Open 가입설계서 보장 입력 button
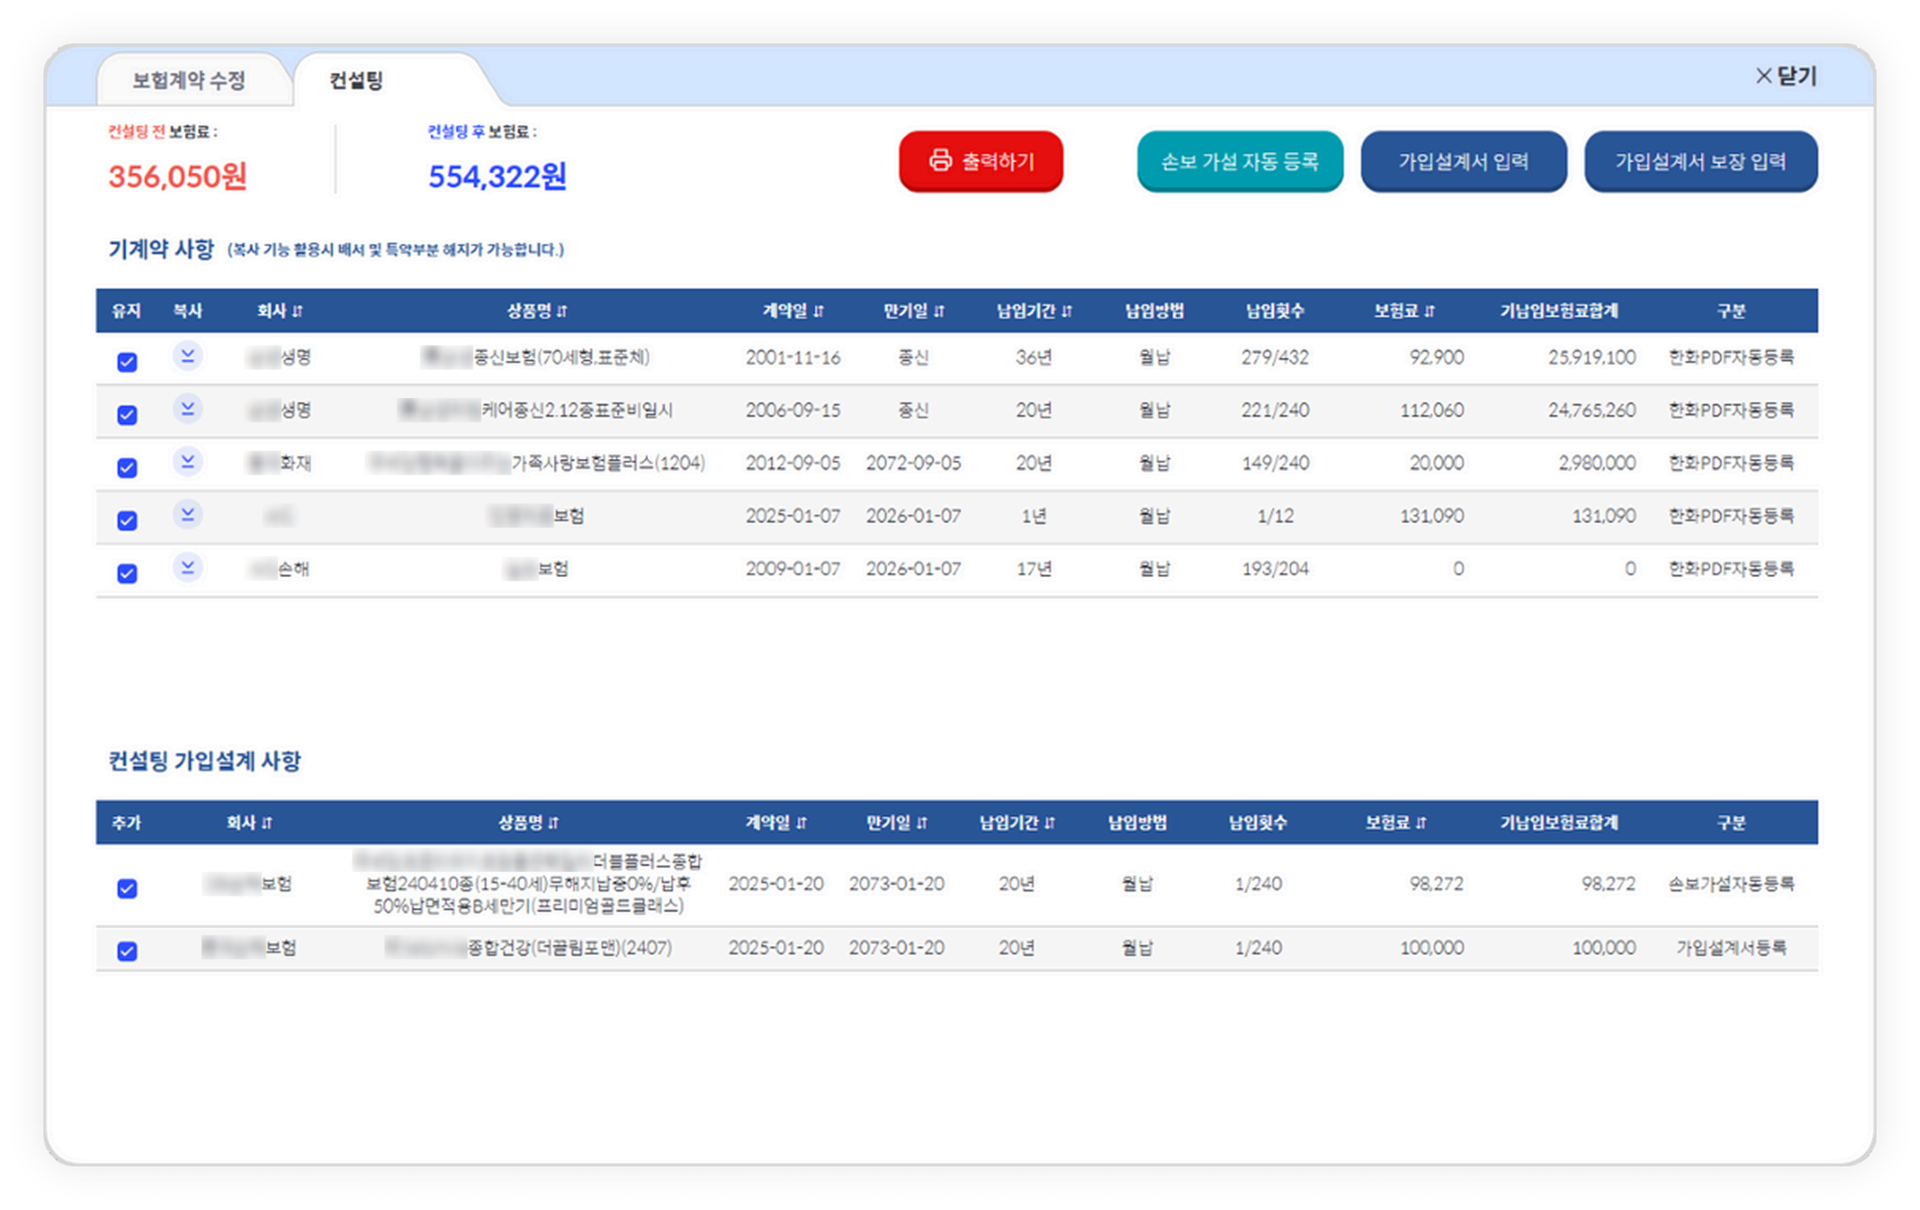Viewport: 1920px width, 1210px height. coord(1701,161)
